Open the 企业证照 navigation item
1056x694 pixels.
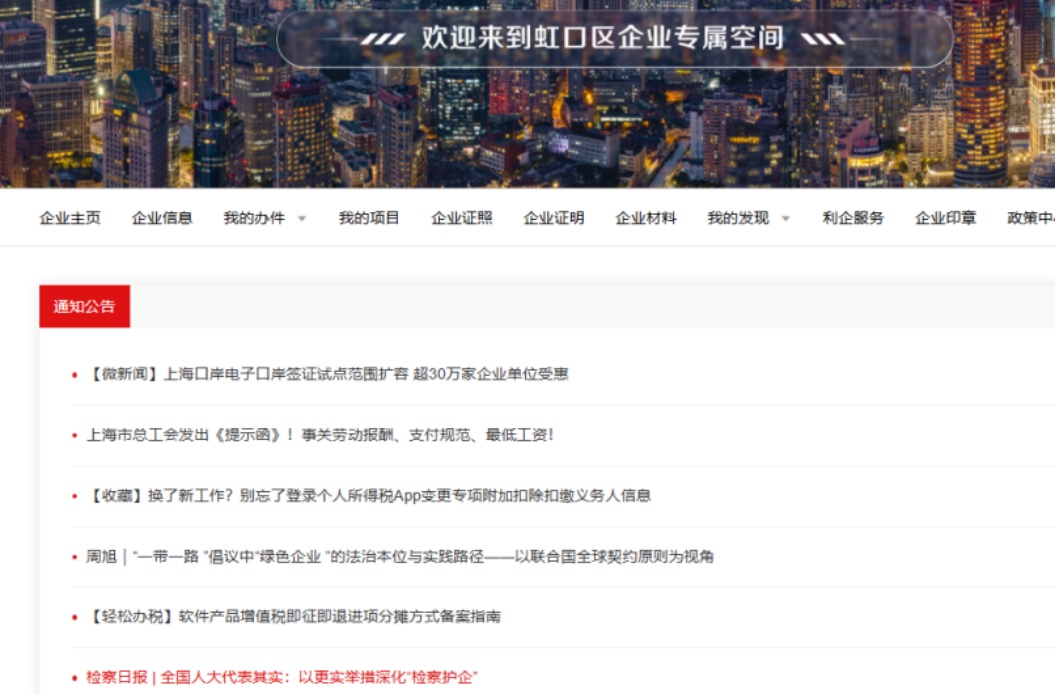[462, 218]
